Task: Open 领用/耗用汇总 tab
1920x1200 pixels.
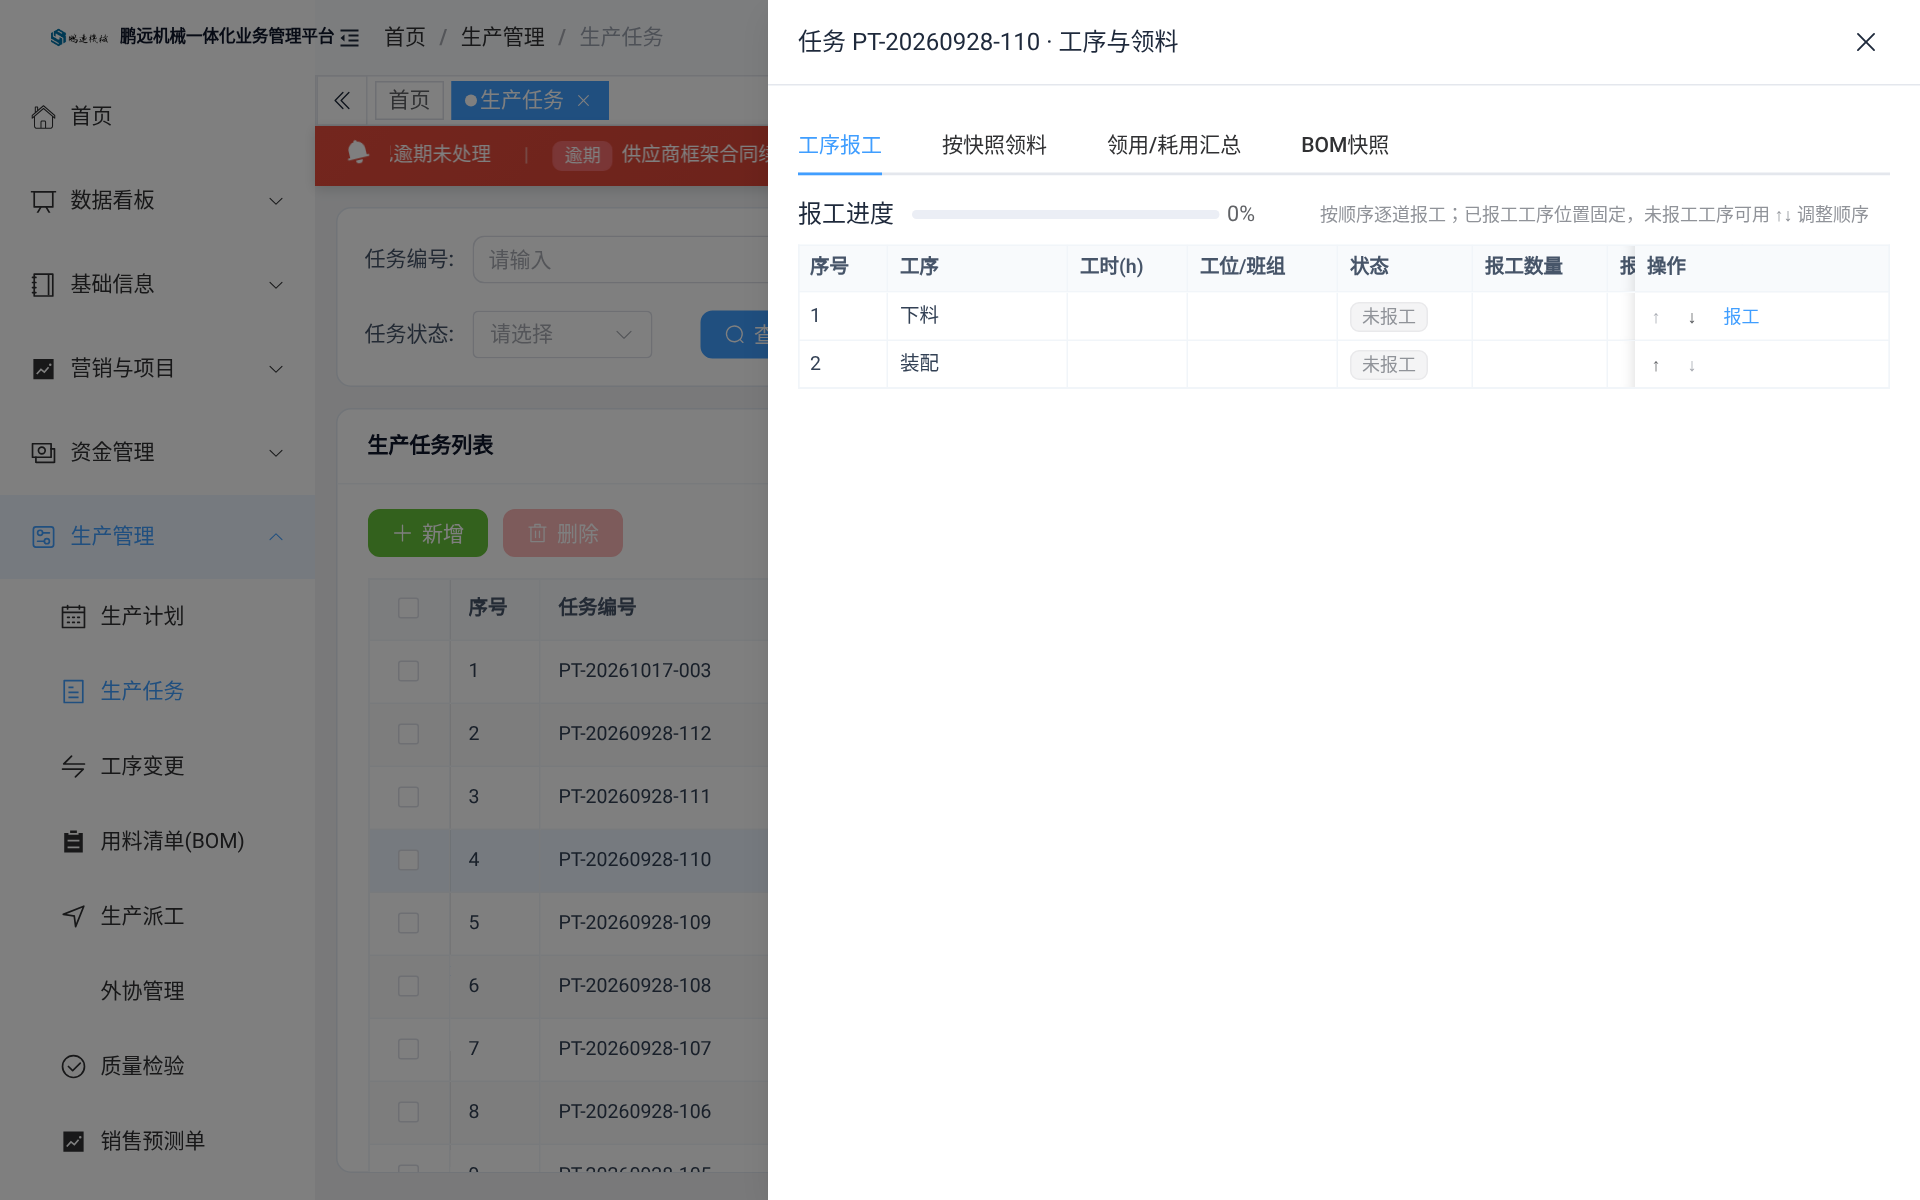Action: [1174, 145]
